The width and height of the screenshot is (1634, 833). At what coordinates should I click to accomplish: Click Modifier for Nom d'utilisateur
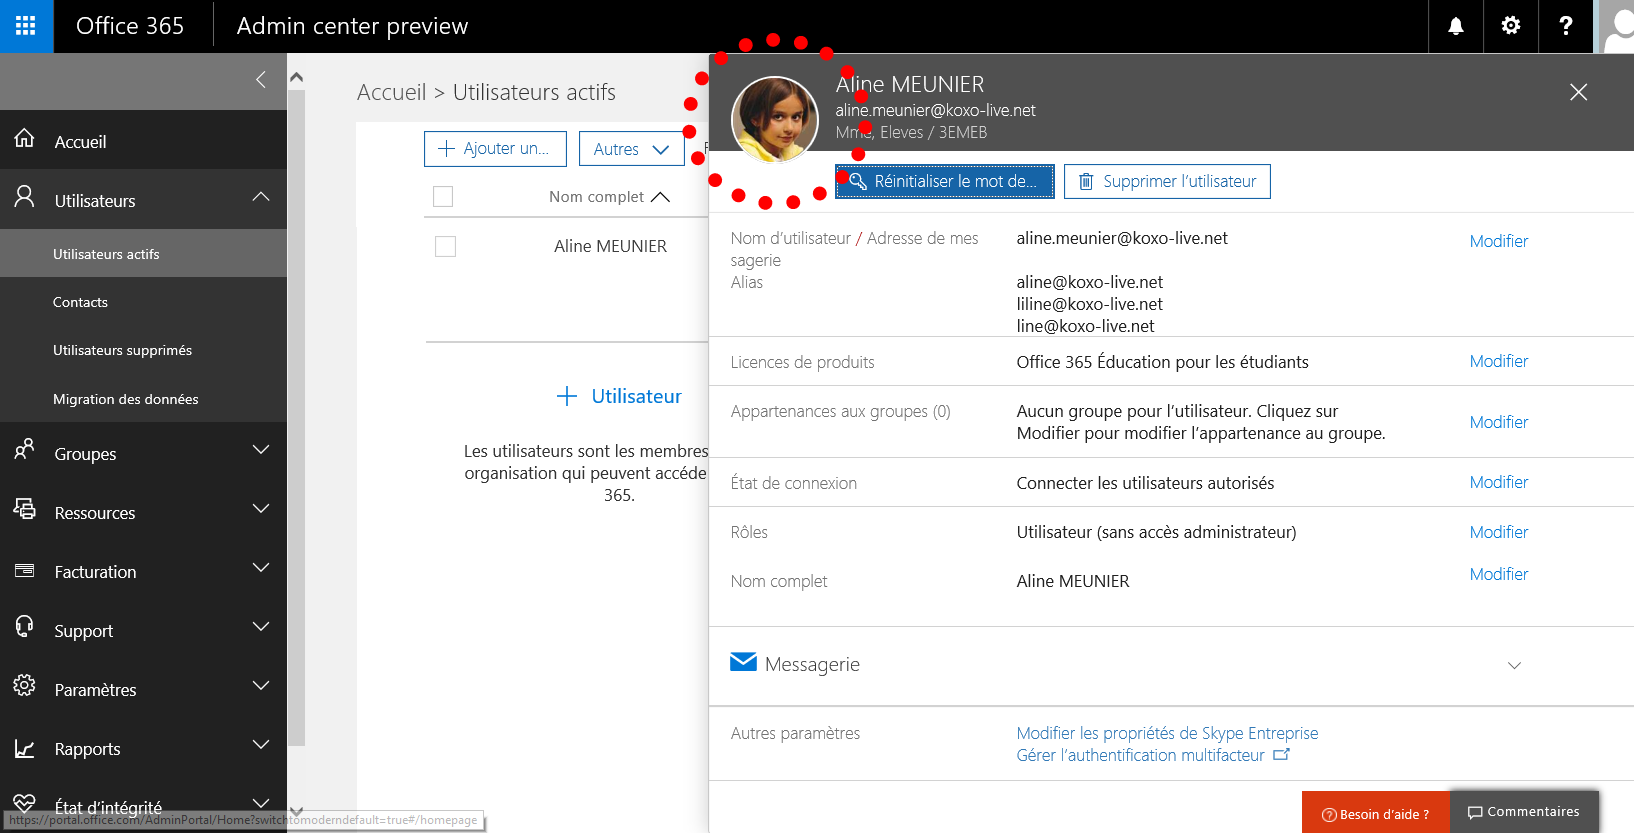point(1498,241)
